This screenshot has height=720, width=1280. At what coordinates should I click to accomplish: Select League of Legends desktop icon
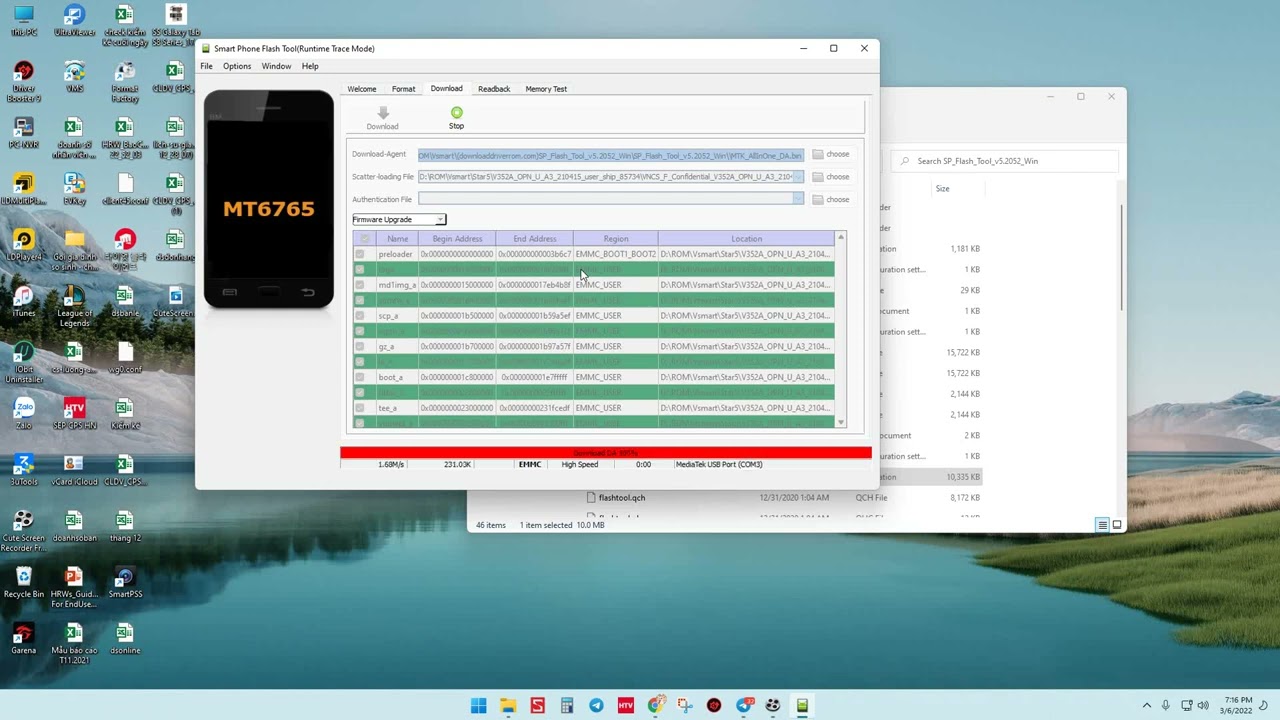(74, 306)
